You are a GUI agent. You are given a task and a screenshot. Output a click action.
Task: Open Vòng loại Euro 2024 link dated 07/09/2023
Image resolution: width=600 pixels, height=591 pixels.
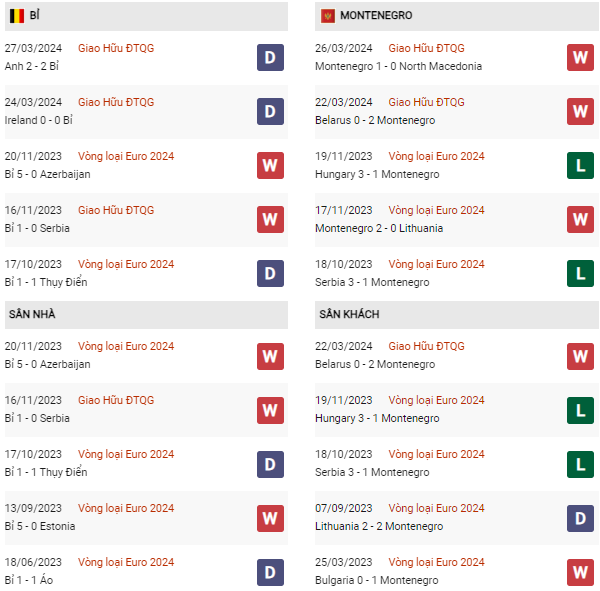coord(436,508)
